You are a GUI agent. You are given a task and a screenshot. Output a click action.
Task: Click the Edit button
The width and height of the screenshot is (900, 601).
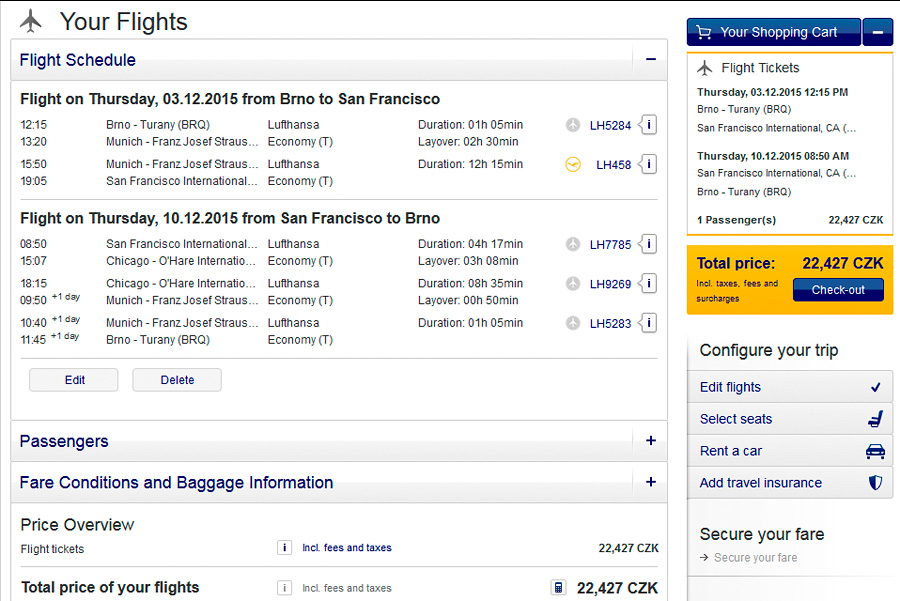pos(74,380)
